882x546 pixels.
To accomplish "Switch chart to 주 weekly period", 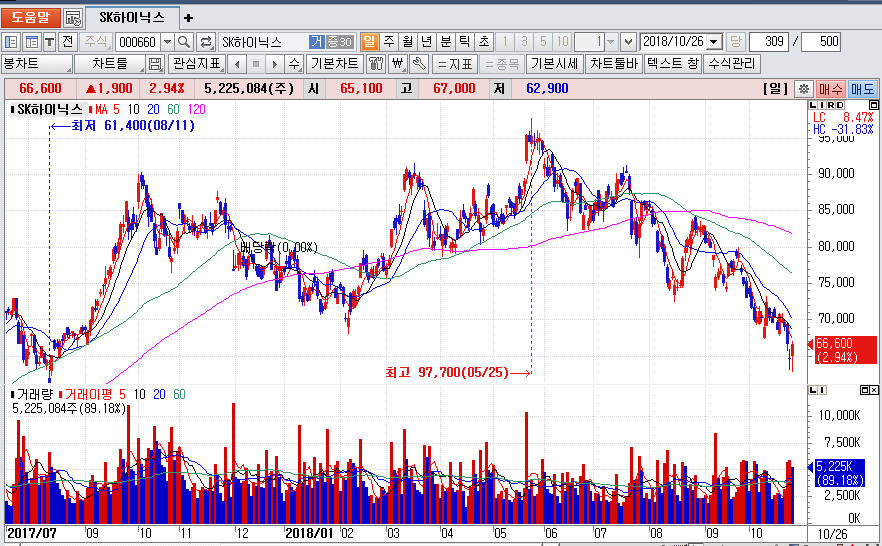I will point(388,42).
